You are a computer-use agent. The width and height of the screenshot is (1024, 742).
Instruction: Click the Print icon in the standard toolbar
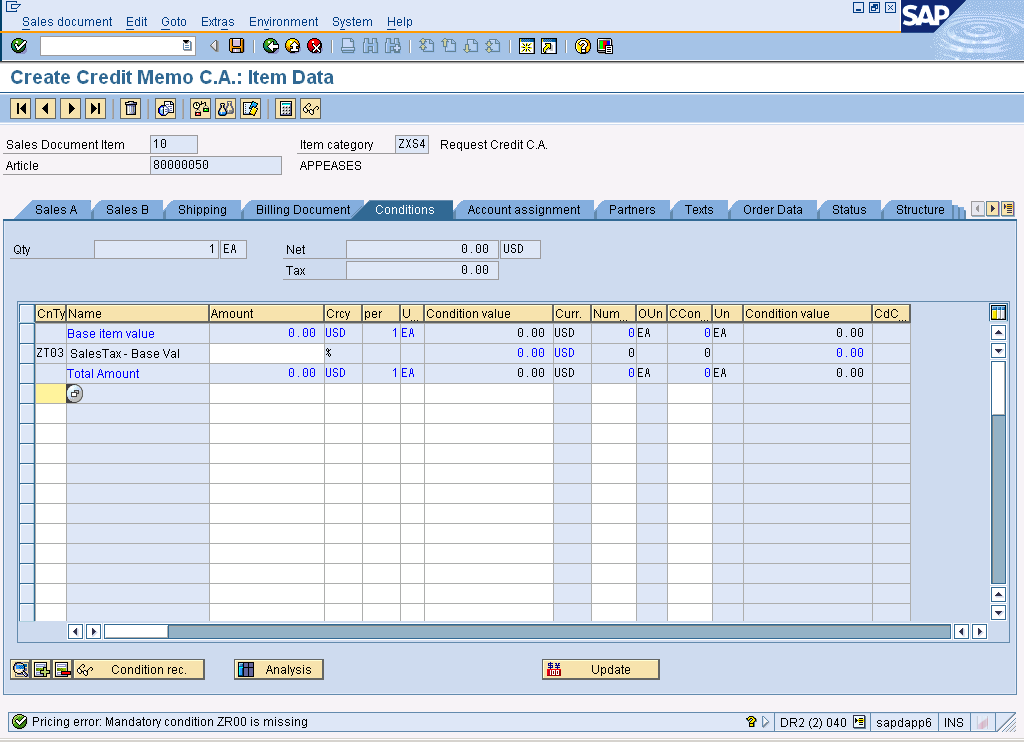(348, 46)
